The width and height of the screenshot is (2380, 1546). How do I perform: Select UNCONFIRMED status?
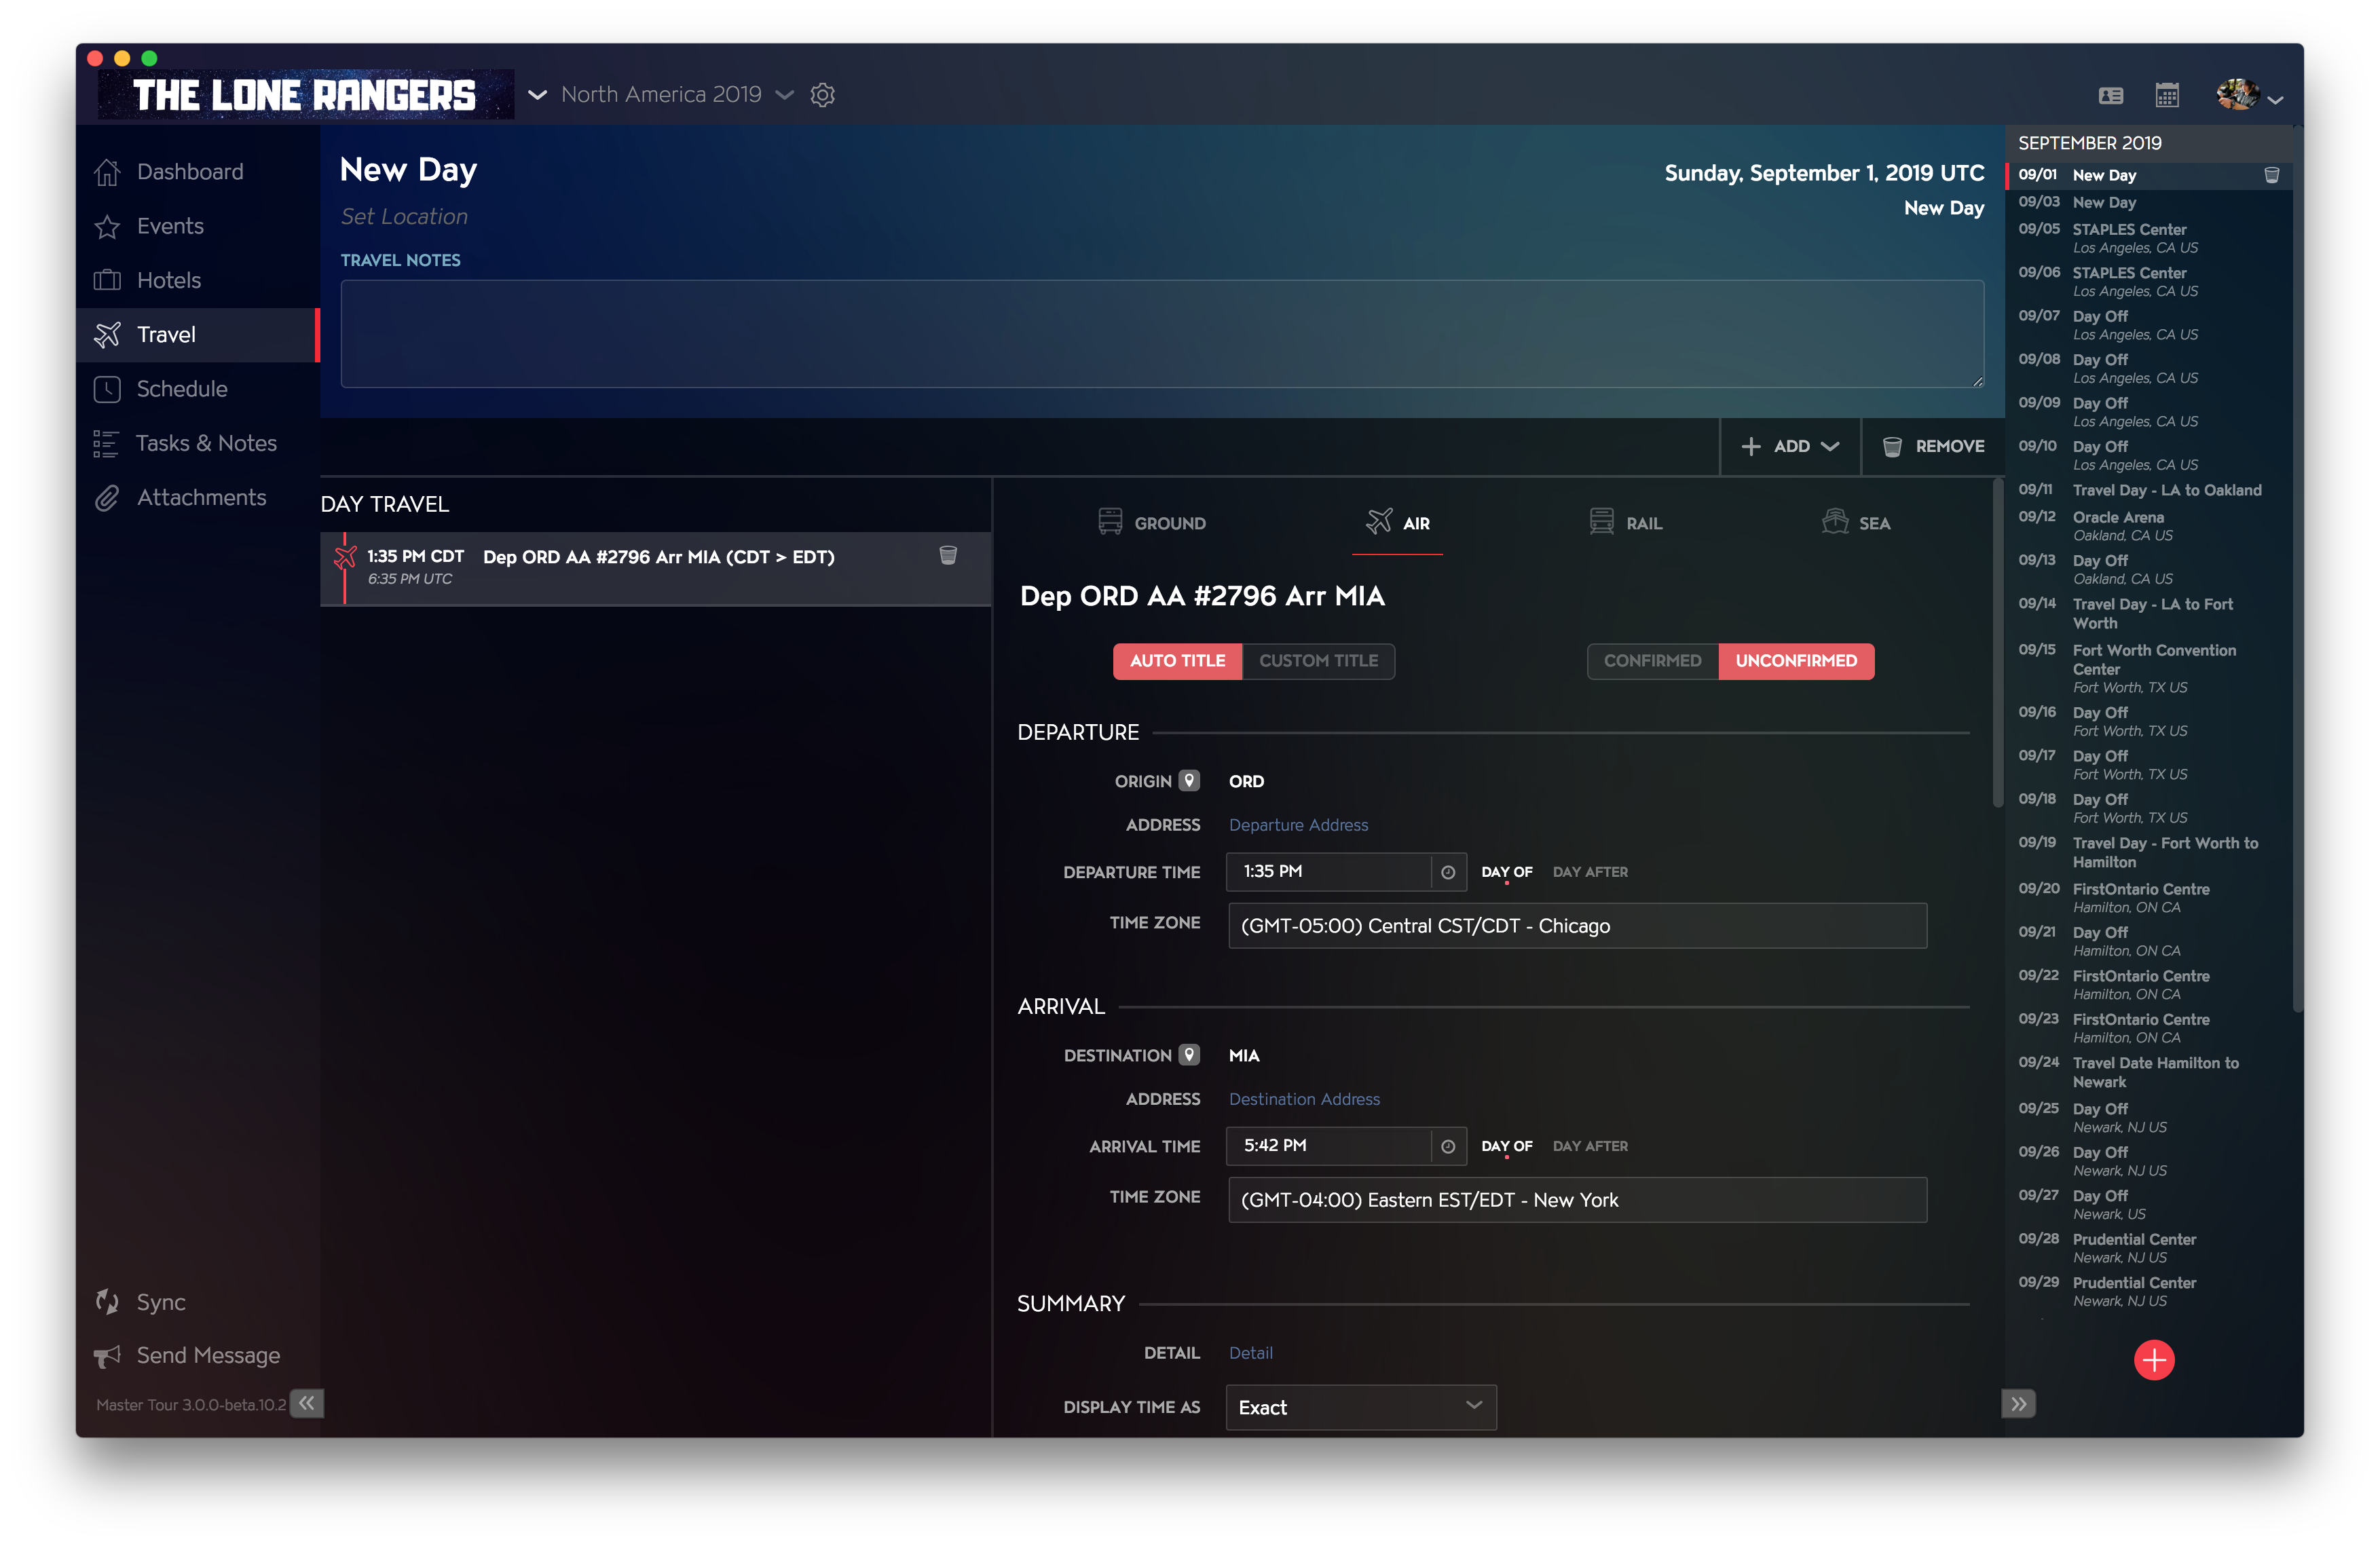1796,661
